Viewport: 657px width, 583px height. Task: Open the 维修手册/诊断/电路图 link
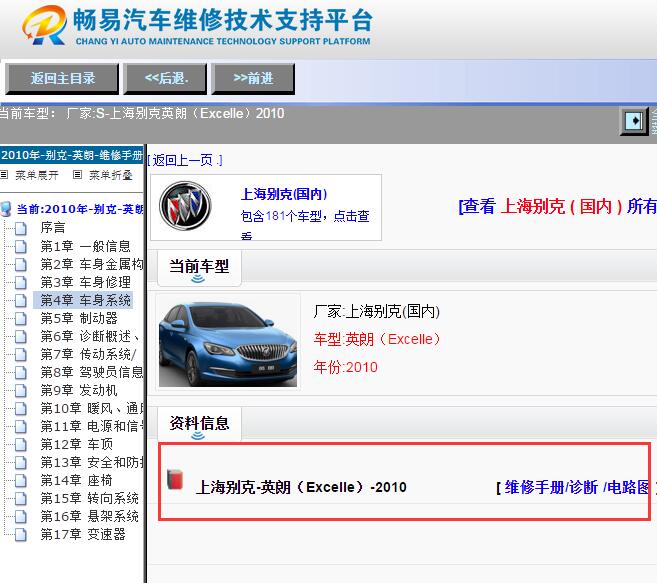click(576, 487)
